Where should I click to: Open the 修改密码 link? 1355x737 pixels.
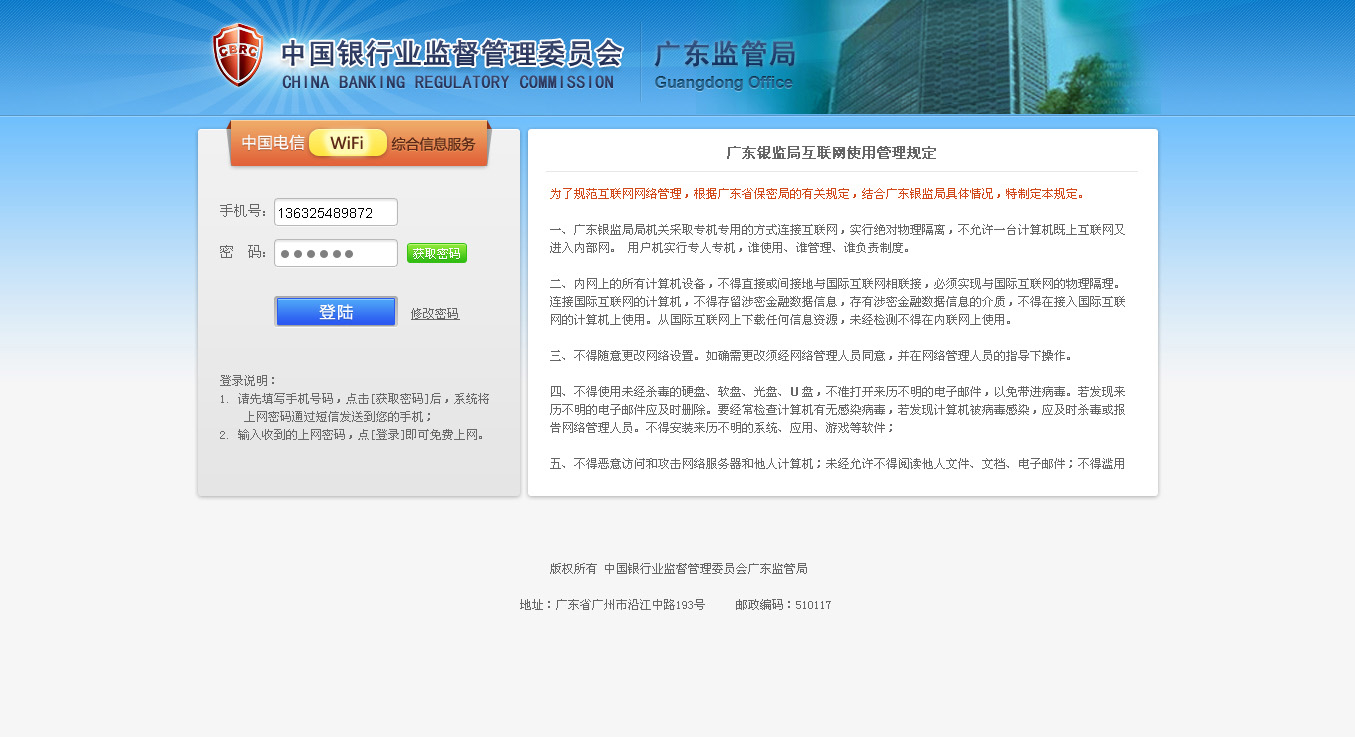[x=435, y=314]
